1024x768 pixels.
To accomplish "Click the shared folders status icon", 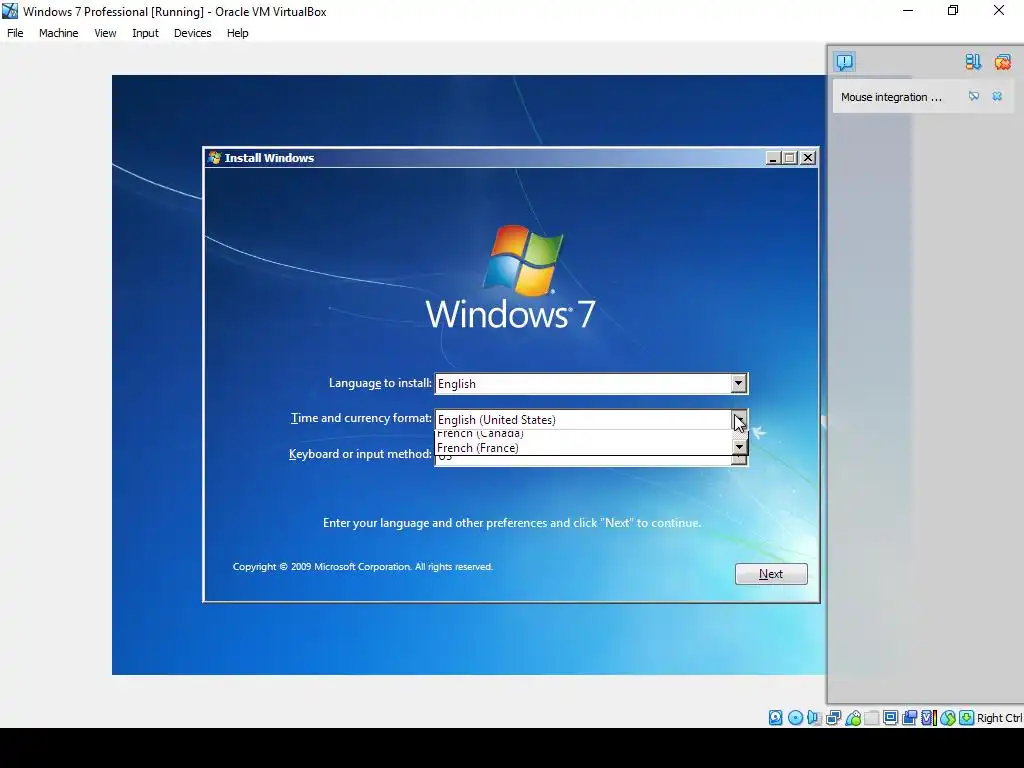I will point(872,718).
